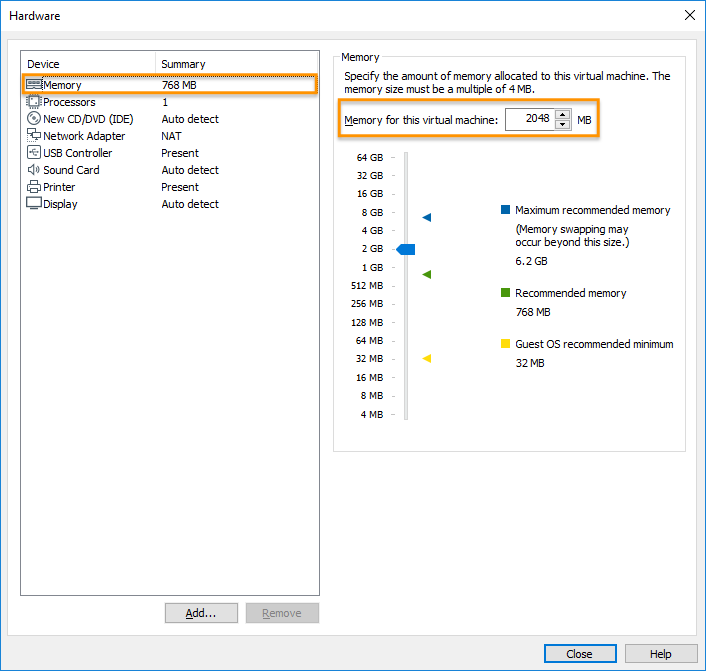Click the blue Maximum recommended memory swatch
This screenshot has height=671, width=706.
click(505, 209)
